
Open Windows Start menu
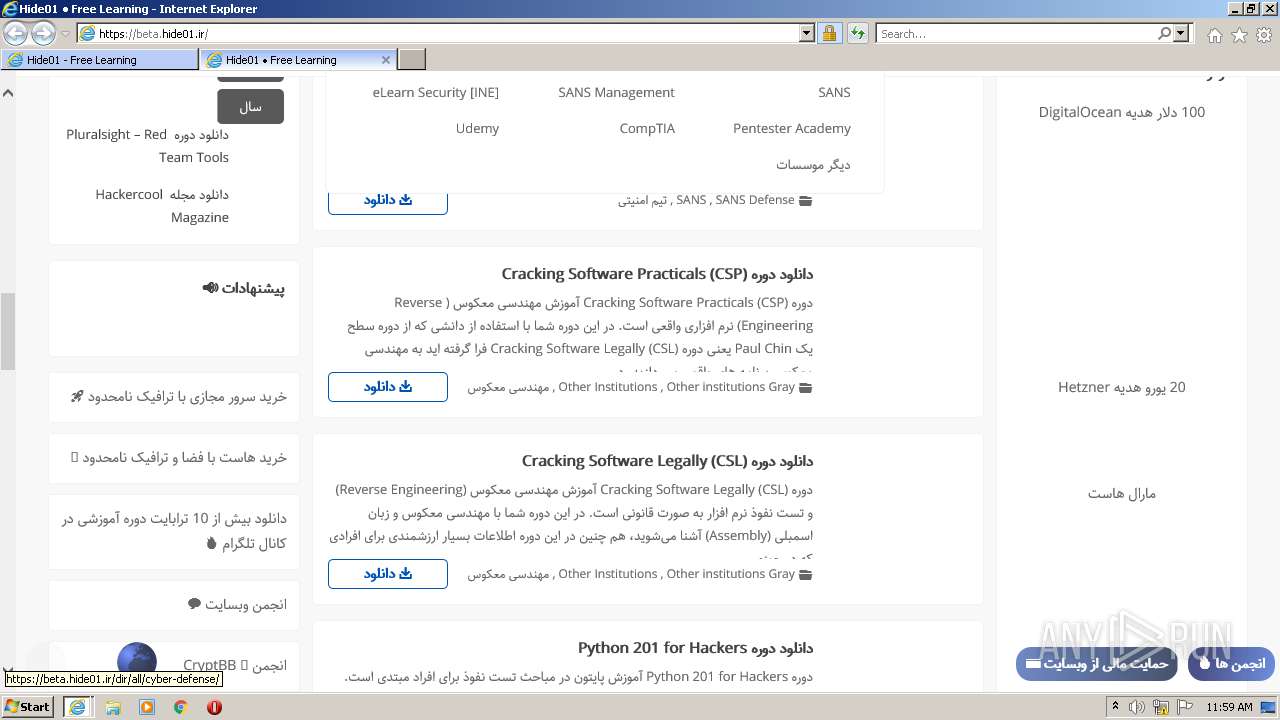coord(28,707)
